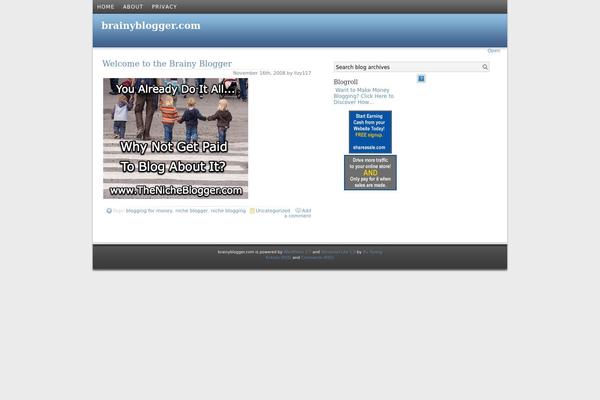Click the blue 'Start Earning Cash' shareasale ad
The height and width of the screenshot is (400, 600).
[370, 132]
